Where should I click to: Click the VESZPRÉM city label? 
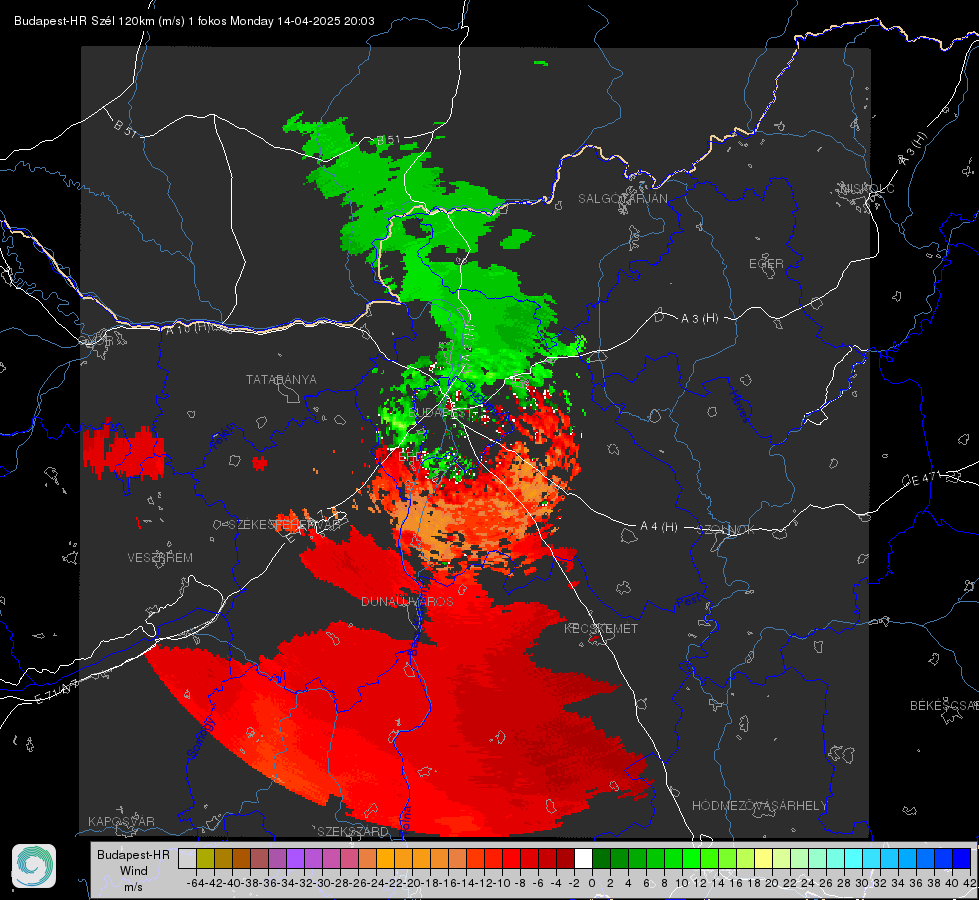click(x=160, y=557)
